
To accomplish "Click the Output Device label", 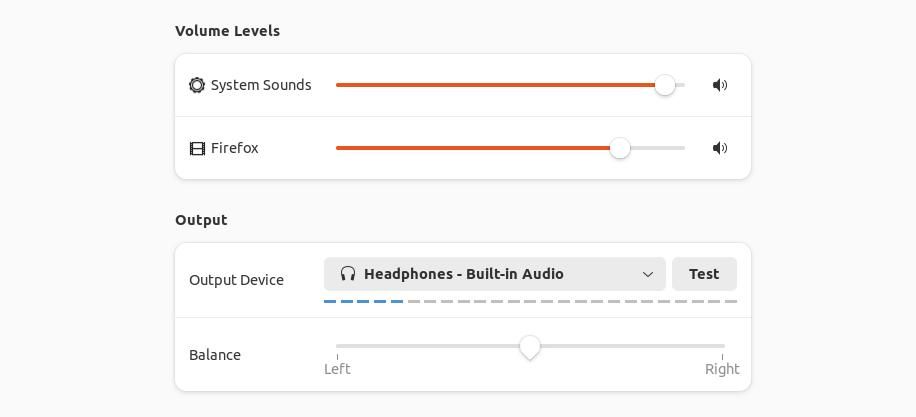I will click(x=236, y=280).
